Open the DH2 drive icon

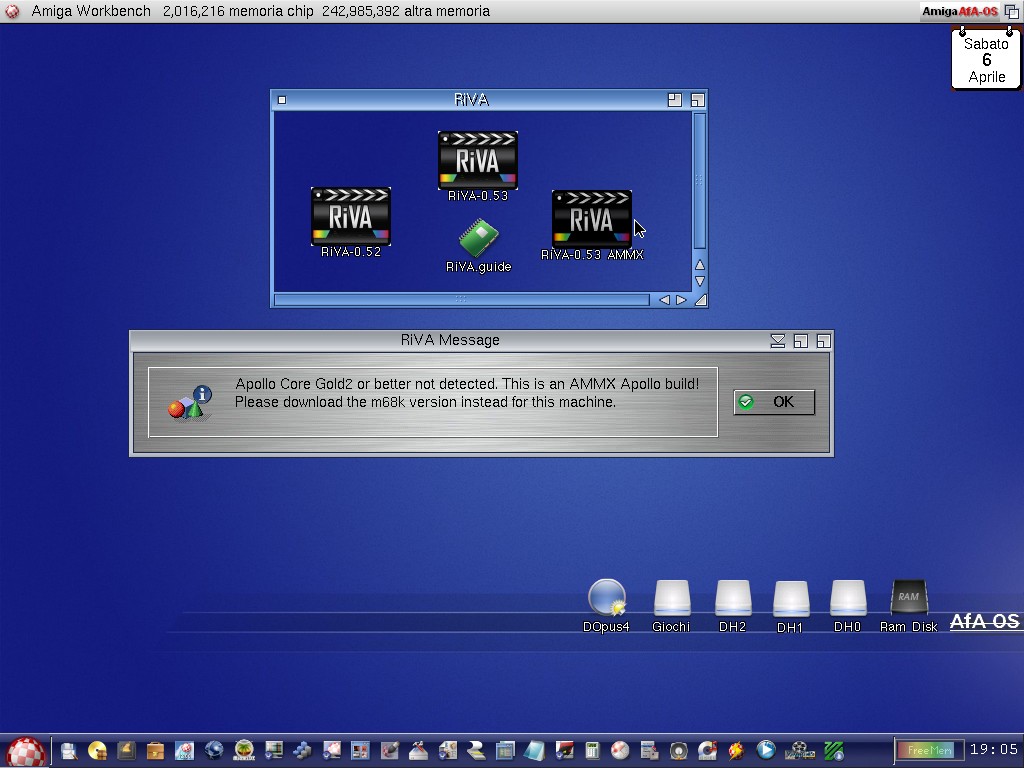click(x=732, y=599)
